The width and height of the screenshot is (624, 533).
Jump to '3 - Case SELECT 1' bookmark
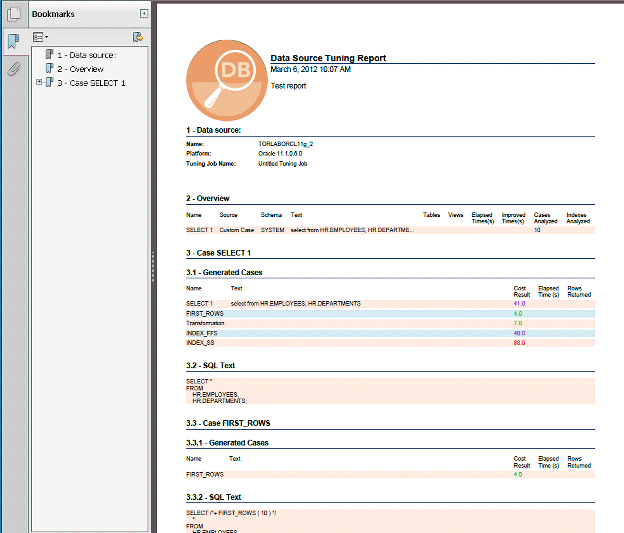[92, 83]
